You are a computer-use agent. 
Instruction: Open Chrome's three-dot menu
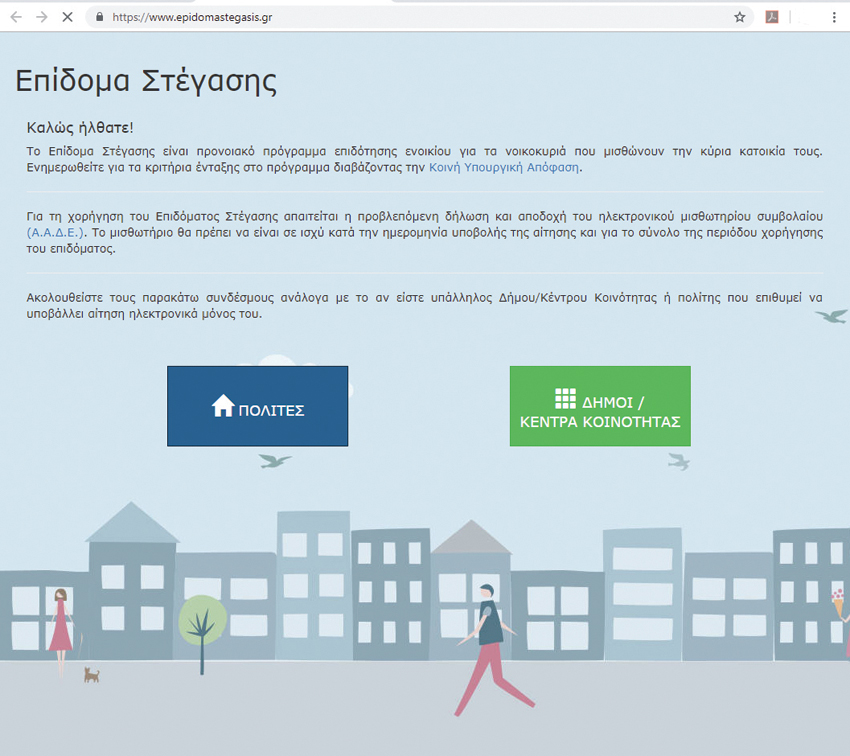click(834, 17)
